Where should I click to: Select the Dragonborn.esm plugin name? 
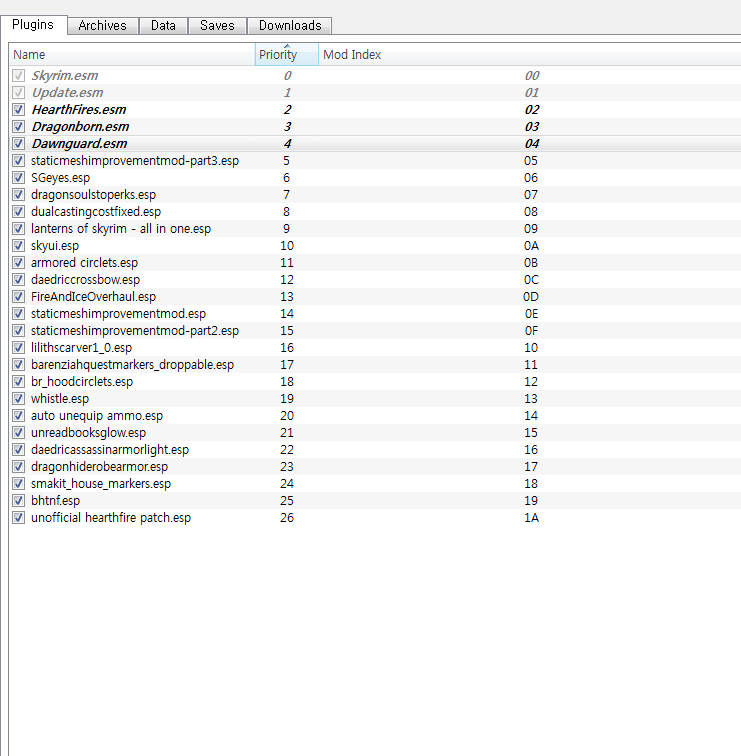point(81,127)
